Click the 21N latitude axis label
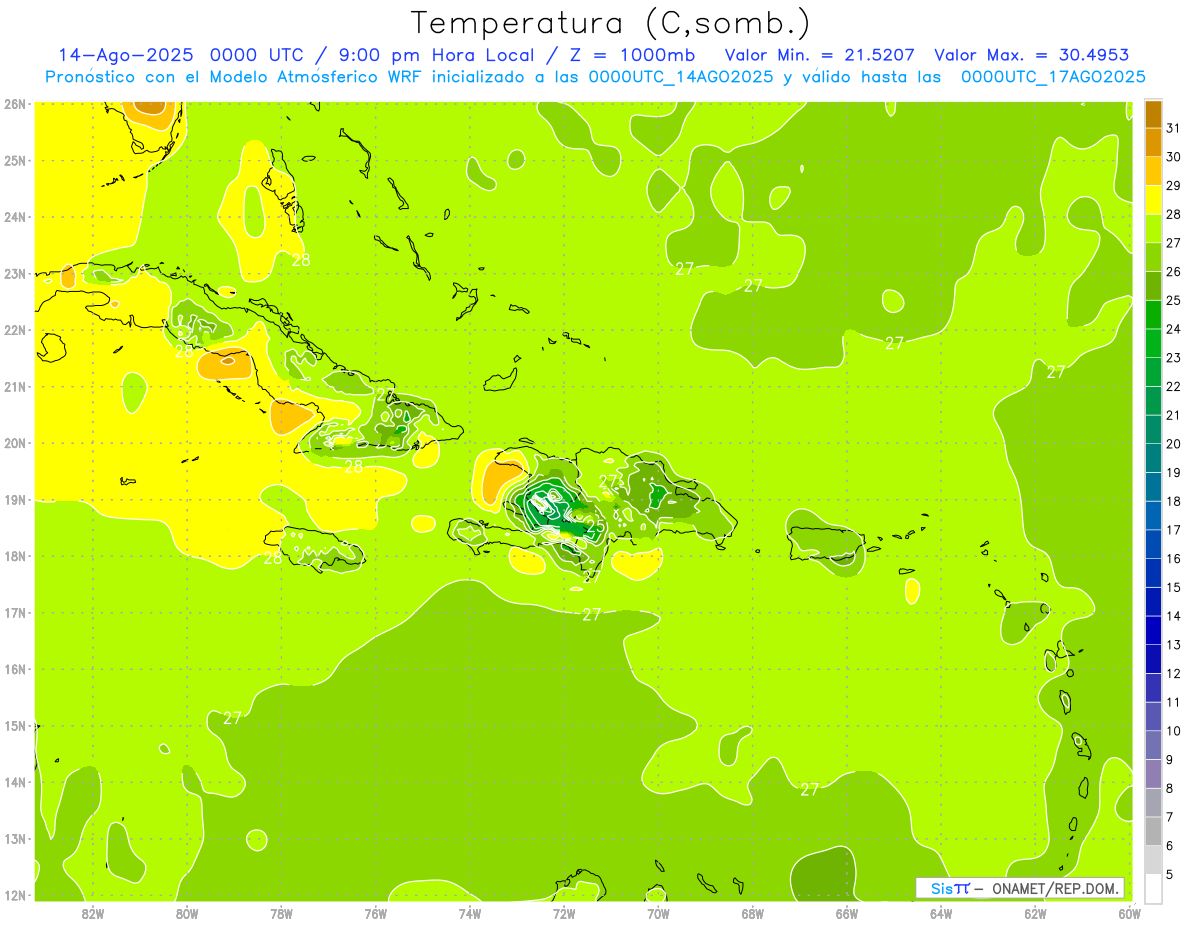Viewport: 1200px width, 927px height. pos(15,386)
